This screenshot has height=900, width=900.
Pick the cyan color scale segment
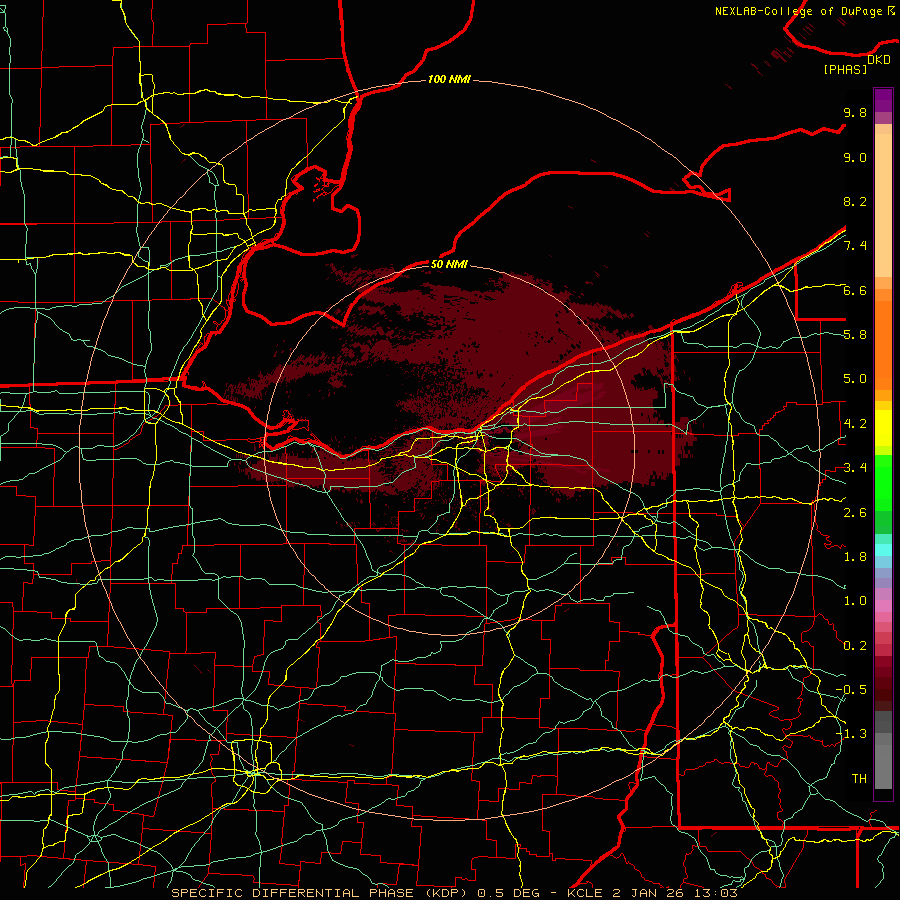(883, 550)
